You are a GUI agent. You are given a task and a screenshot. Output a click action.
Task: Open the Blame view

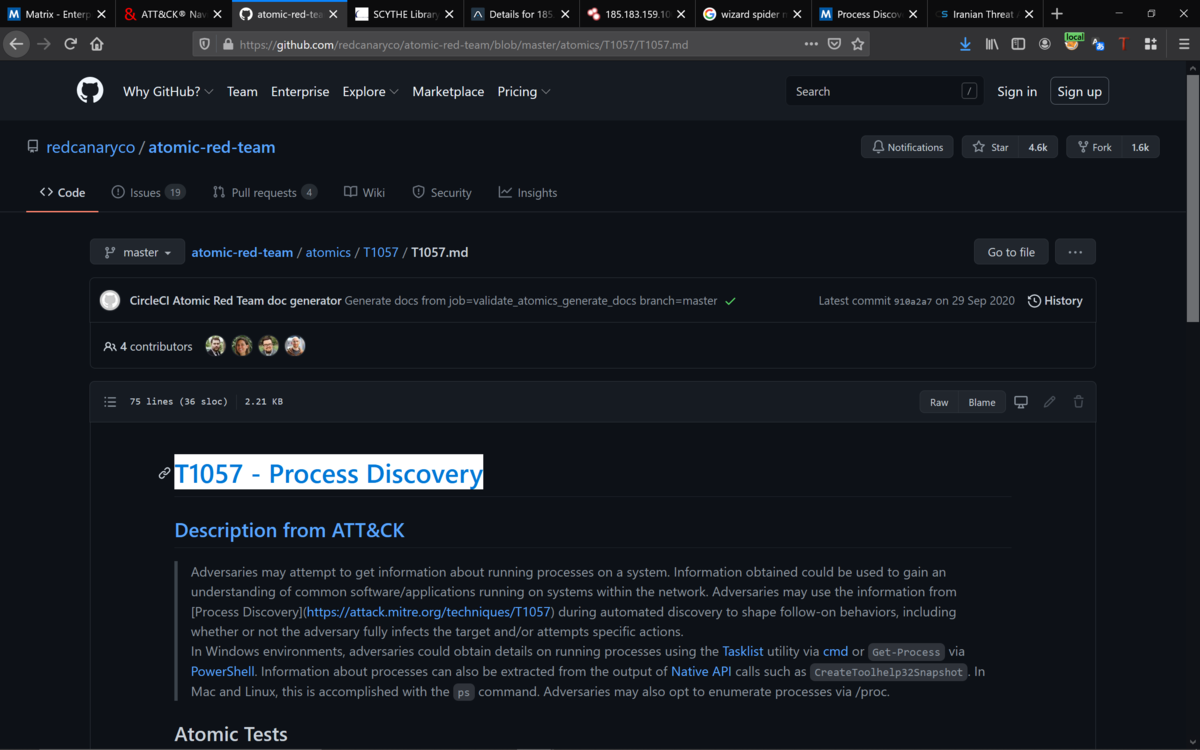982,402
